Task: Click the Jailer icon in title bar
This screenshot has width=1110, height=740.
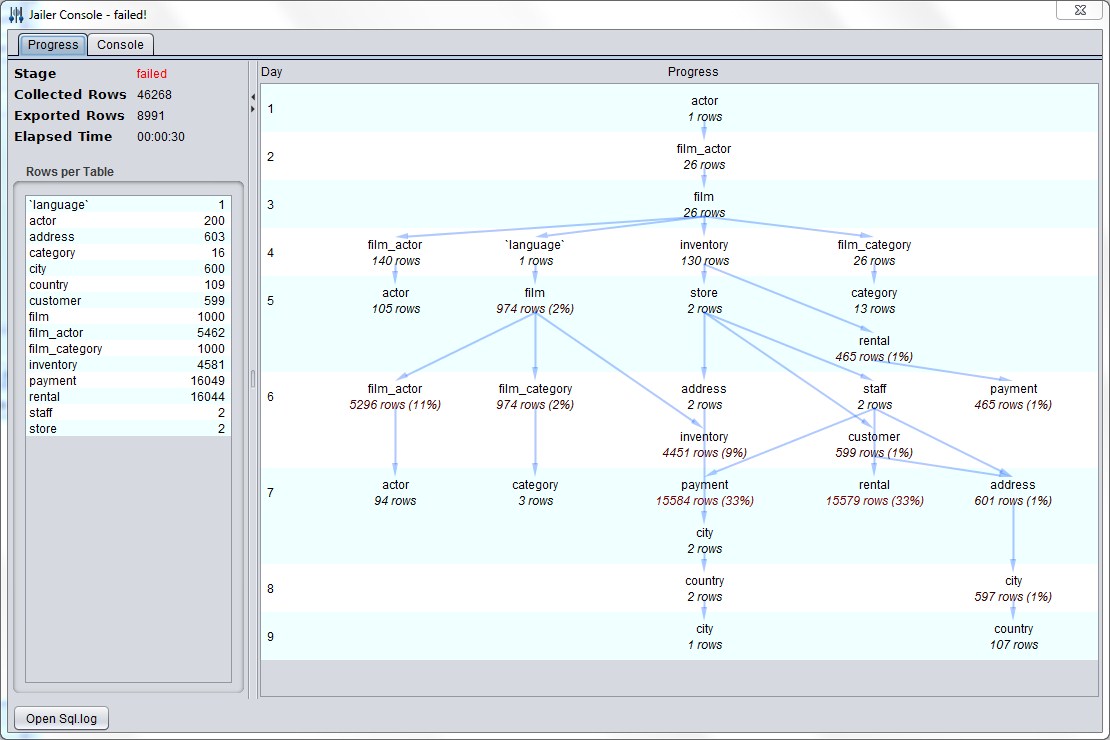Action: coord(16,15)
